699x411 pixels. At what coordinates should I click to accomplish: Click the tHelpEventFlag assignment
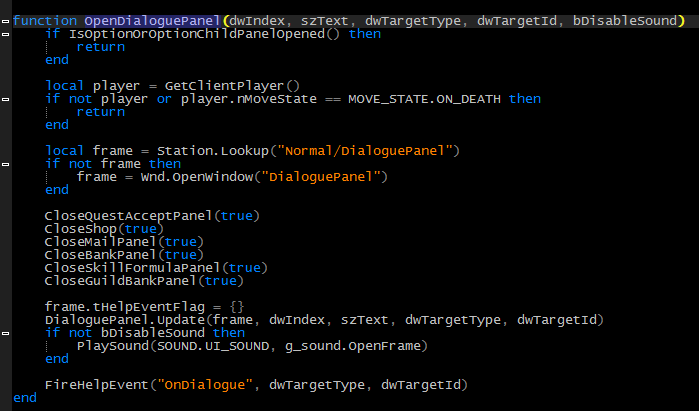(x=144, y=307)
